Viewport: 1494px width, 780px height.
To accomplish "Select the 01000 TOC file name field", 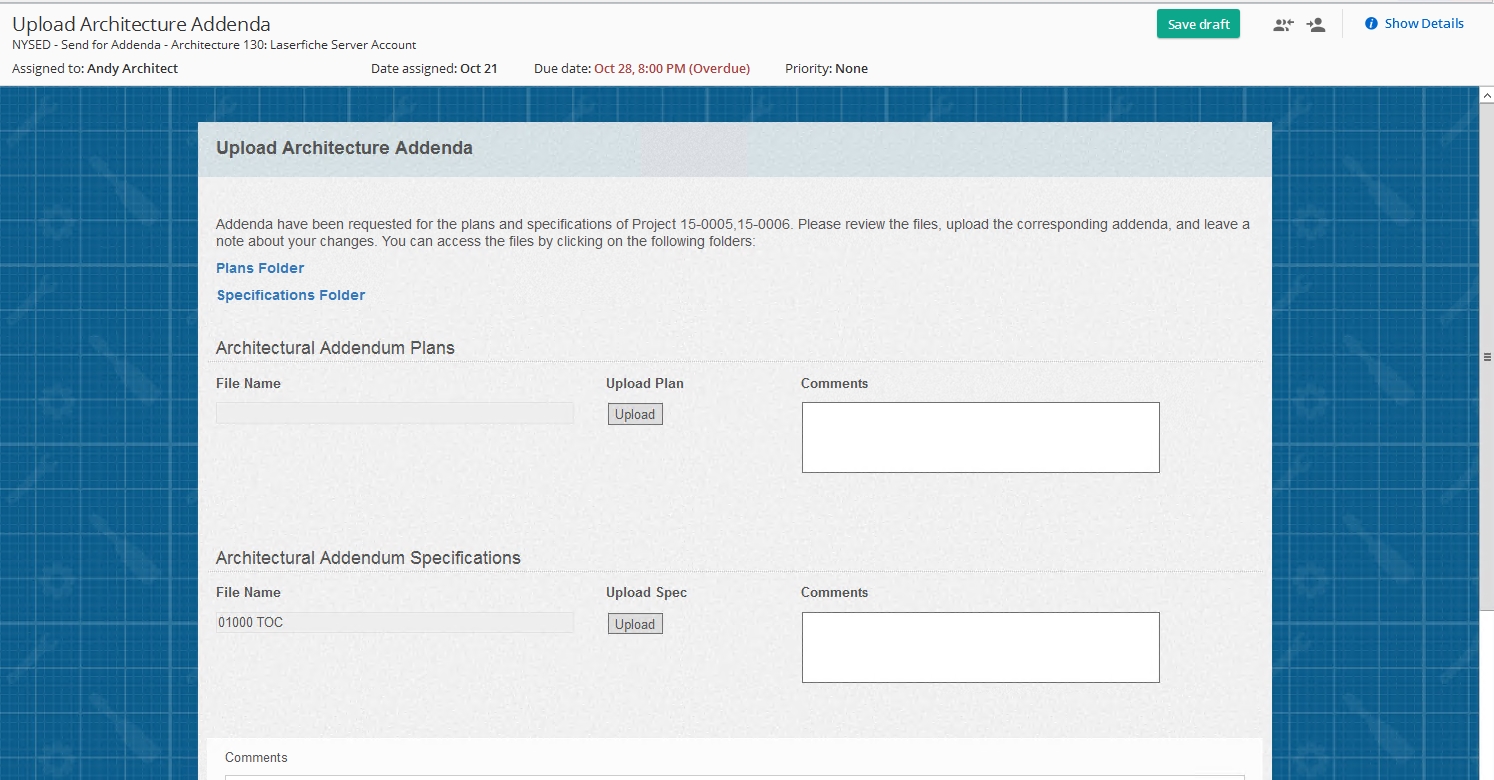I will click(395, 622).
